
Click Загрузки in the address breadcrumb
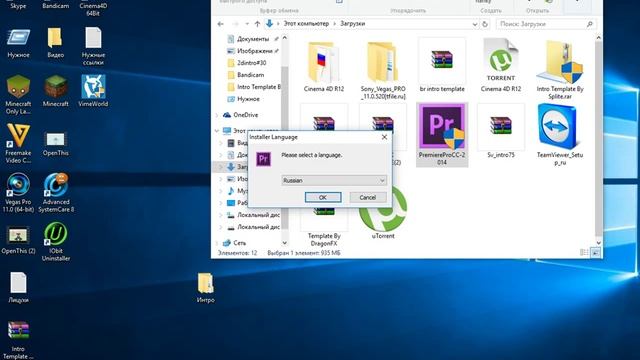click(x=353, y=24)
